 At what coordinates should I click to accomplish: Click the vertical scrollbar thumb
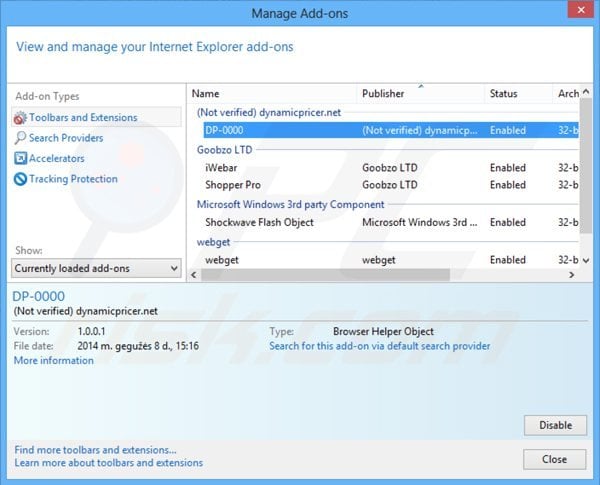586,165
